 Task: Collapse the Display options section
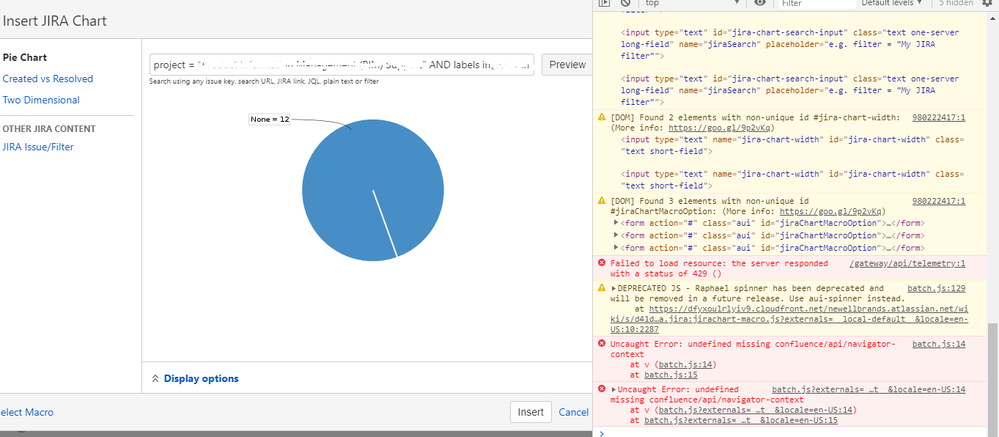pyautogui.click(x=195, y=378)
